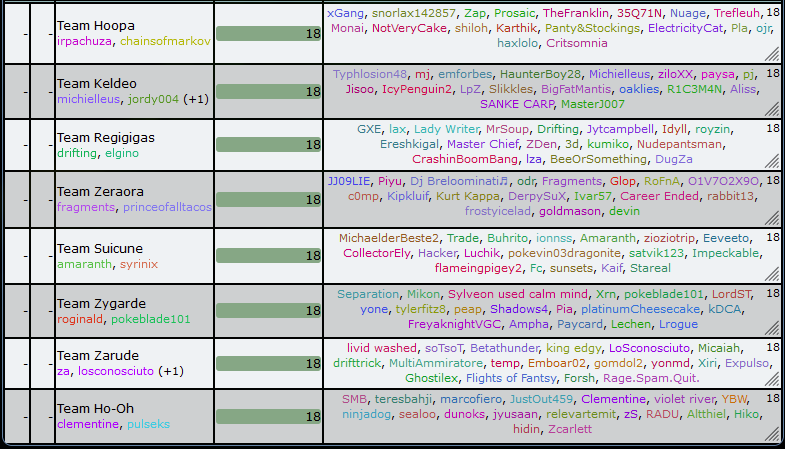This screenshot has width=785, height=449.
Task: Open irpachuza's profile link
Action: pyautogui.click(x=84, y=42)
